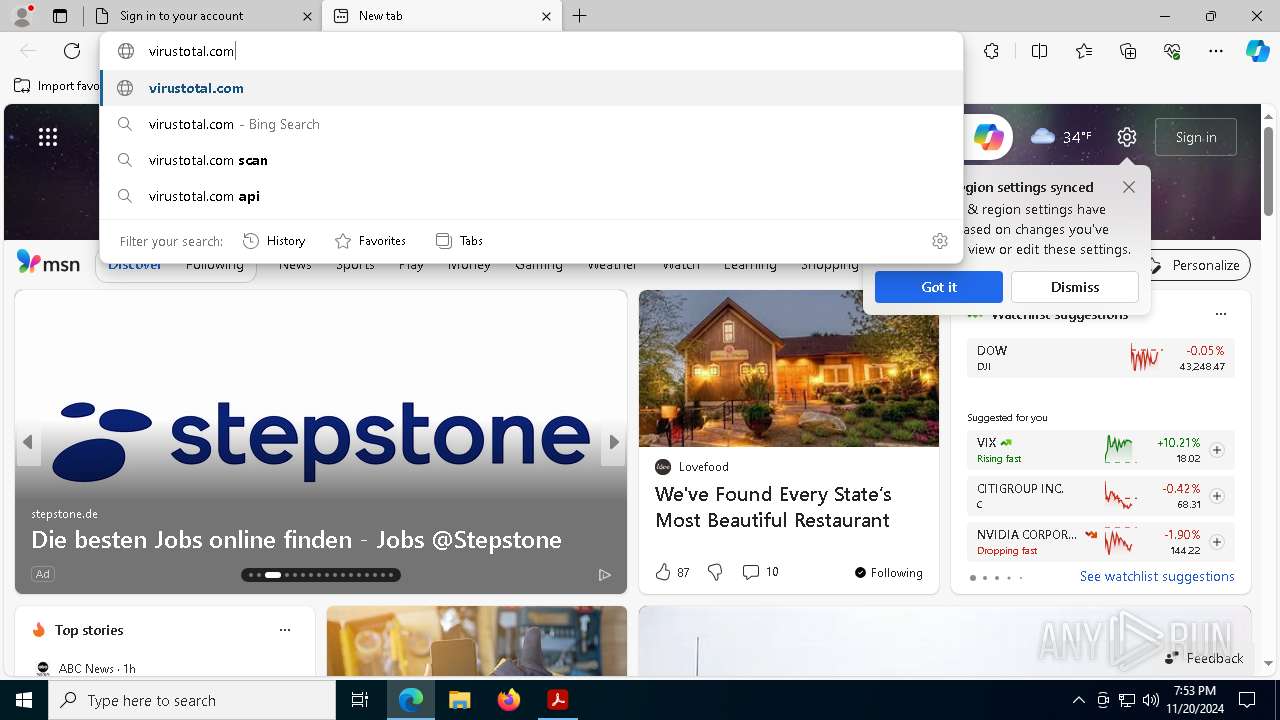
Task: Open comments on Lovefood article
Action: pyautogui.click(x=760, y=572)
